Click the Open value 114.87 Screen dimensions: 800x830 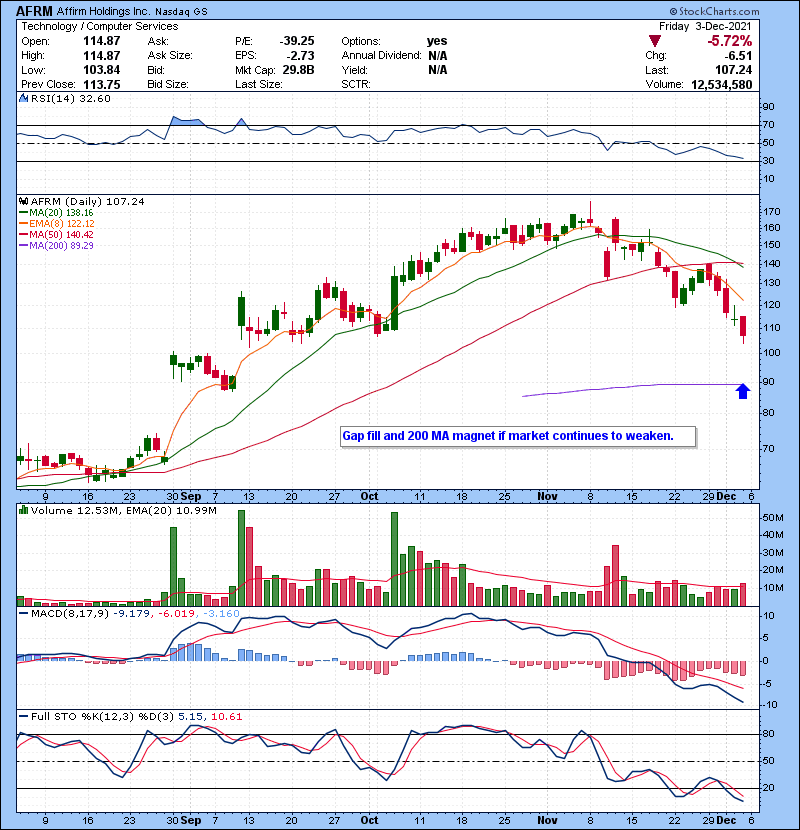[102, 41]
